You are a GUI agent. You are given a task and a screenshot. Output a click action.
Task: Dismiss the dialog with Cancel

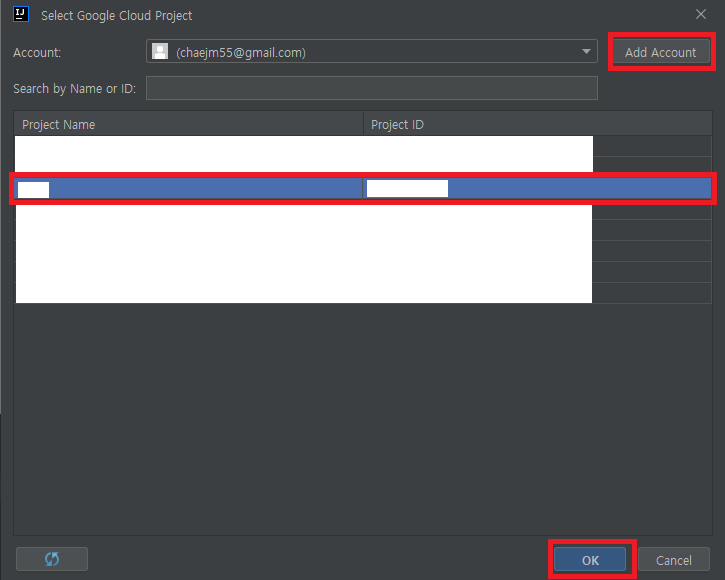click(x=674, y=560)
